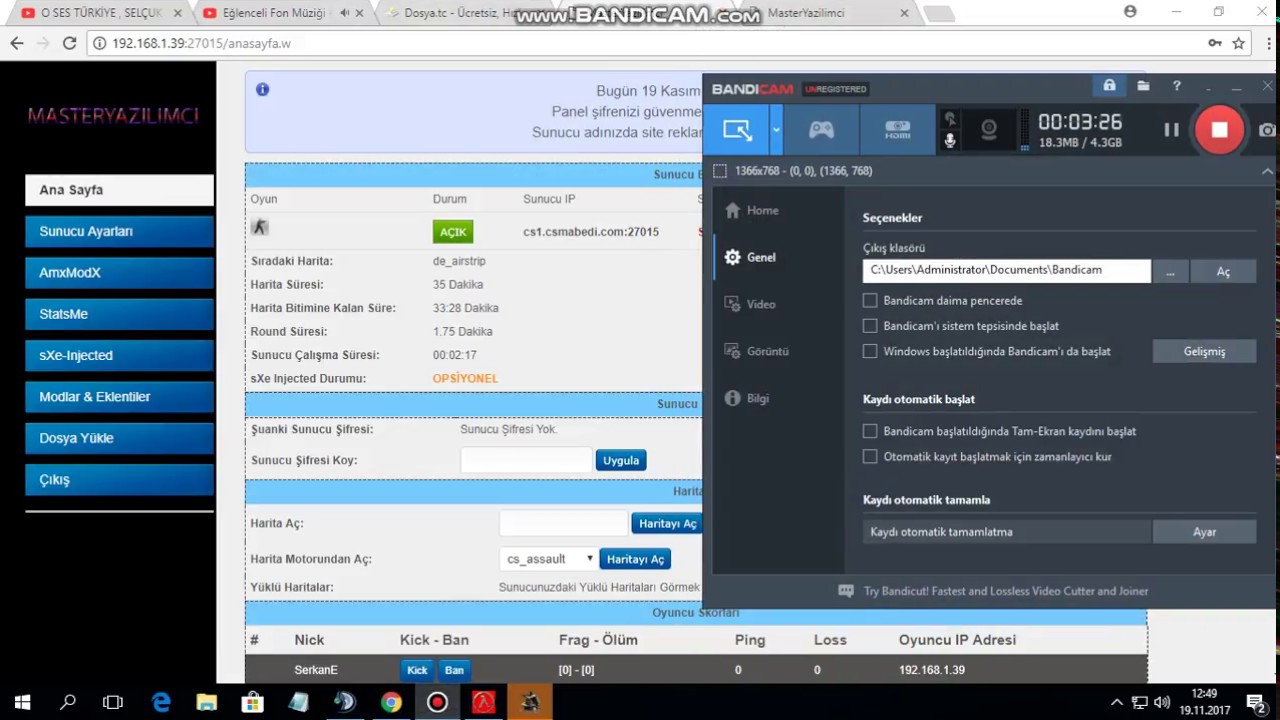Stop the recording with red button
This screenshot has width=1280, height=720.
[x=1219, y=130]
